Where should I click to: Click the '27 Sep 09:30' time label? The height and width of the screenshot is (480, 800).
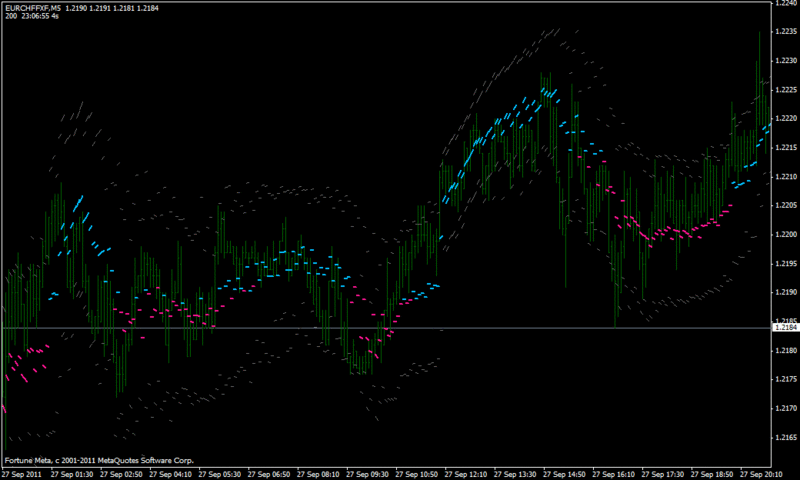click(367, 474)
